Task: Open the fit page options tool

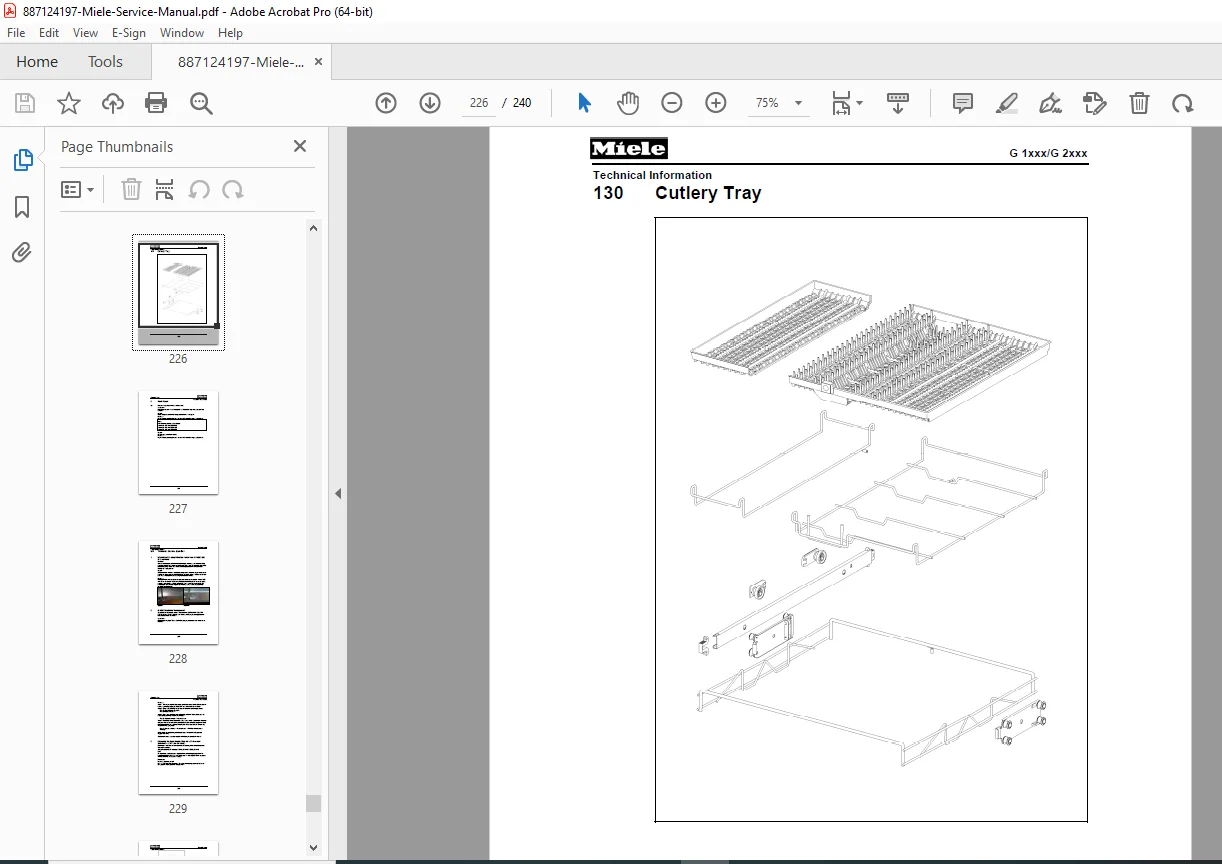Action: [x=842, y=103]
